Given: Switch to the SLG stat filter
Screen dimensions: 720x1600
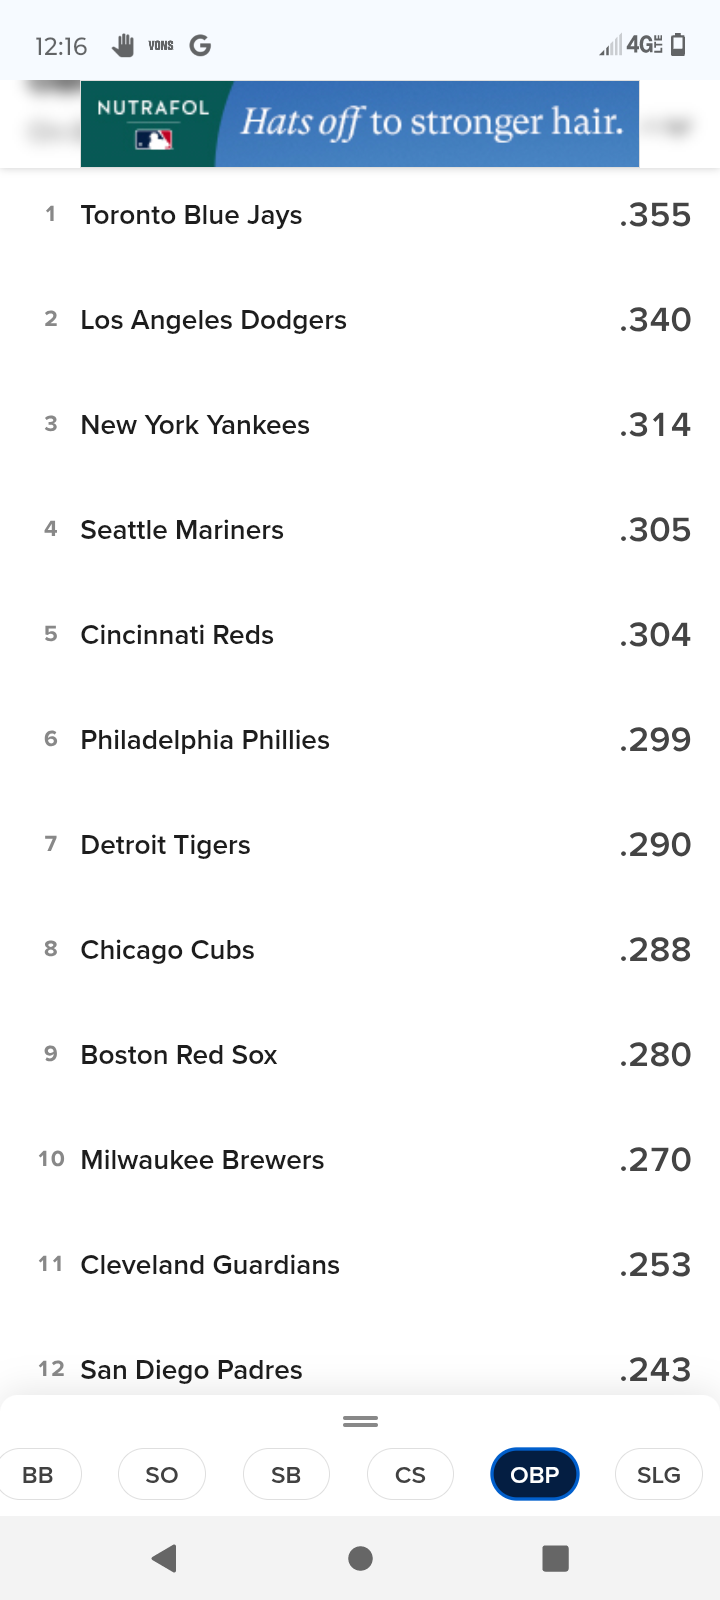Looking at the screenshot, I should click(x=658, y=1475).
